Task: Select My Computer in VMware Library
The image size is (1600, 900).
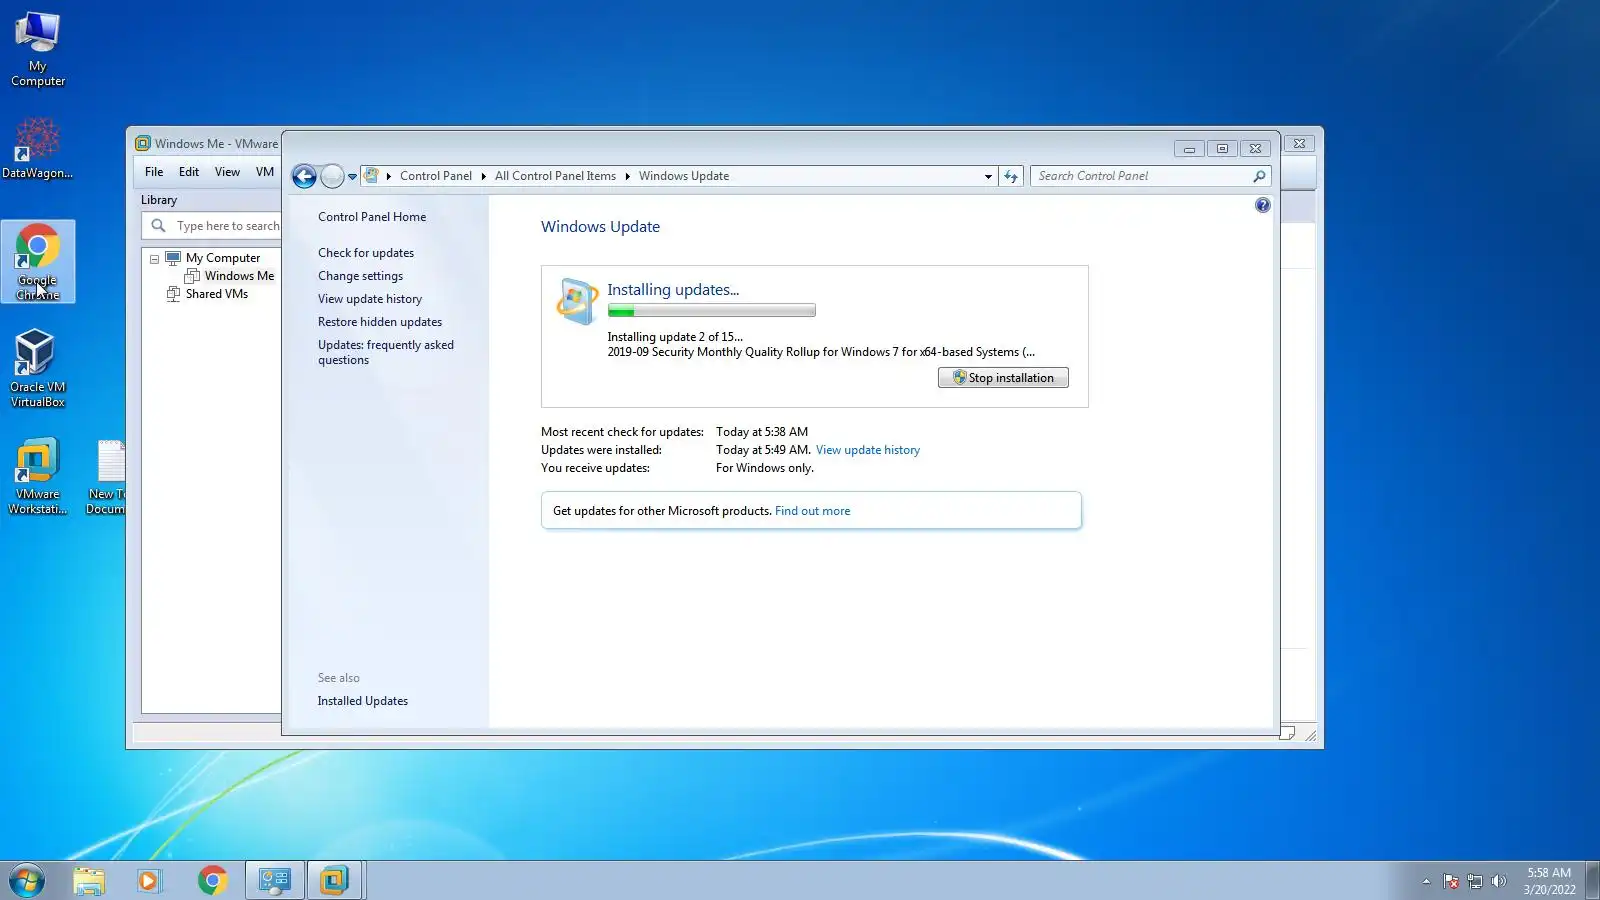Action: coord(222,258)
